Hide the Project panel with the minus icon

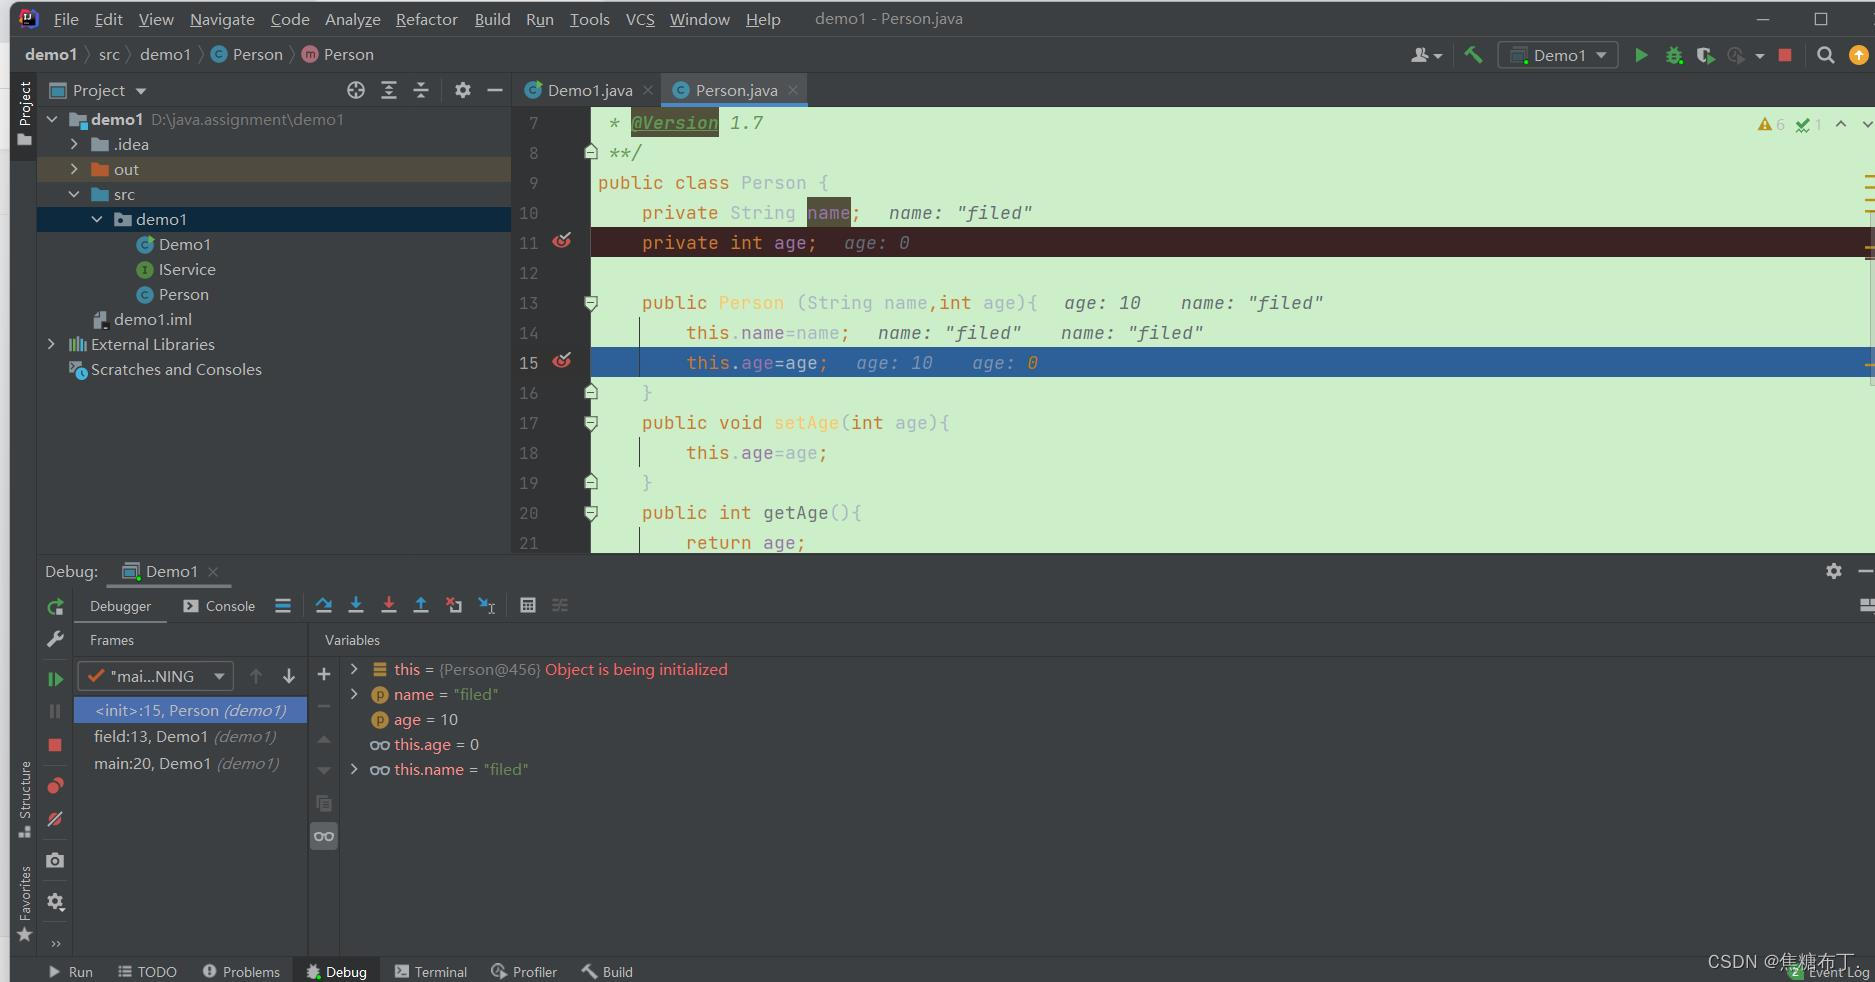[x=494, y=90]
